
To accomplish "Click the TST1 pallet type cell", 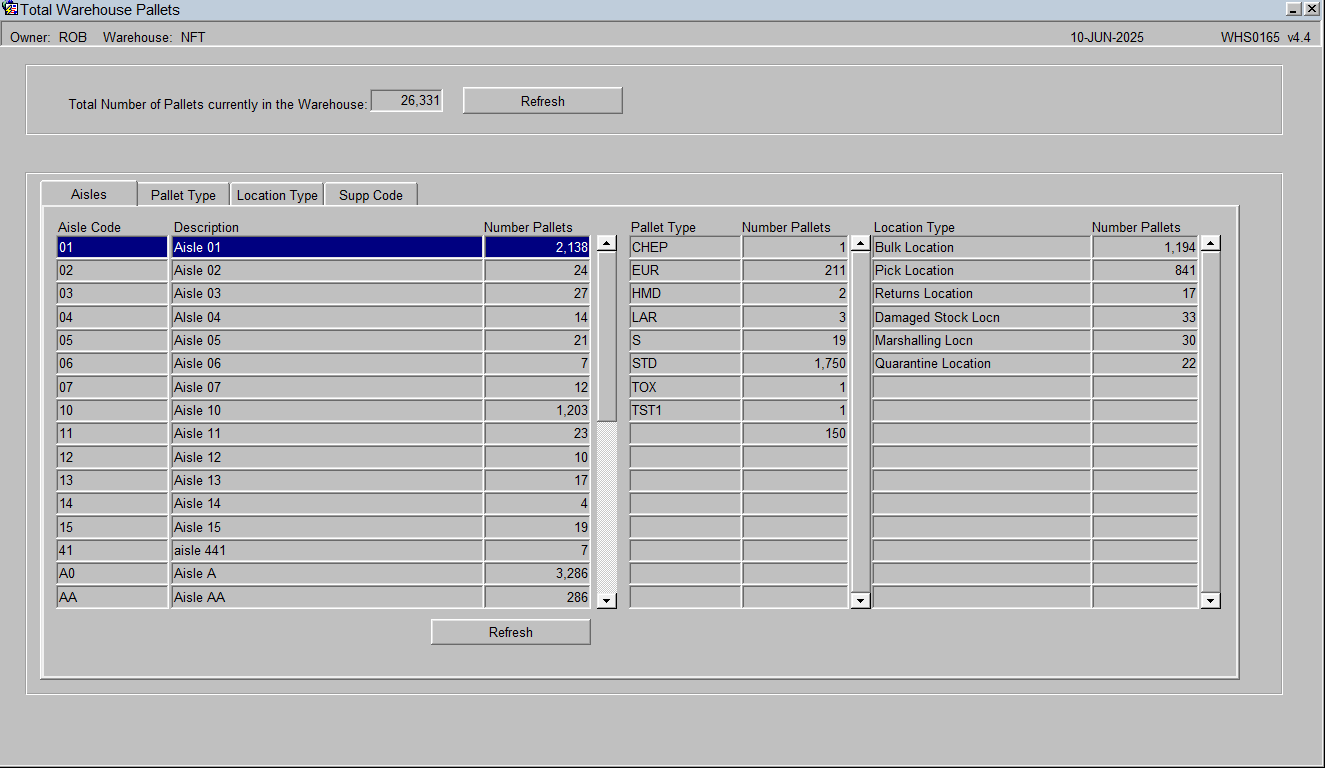I will (685, 410).
